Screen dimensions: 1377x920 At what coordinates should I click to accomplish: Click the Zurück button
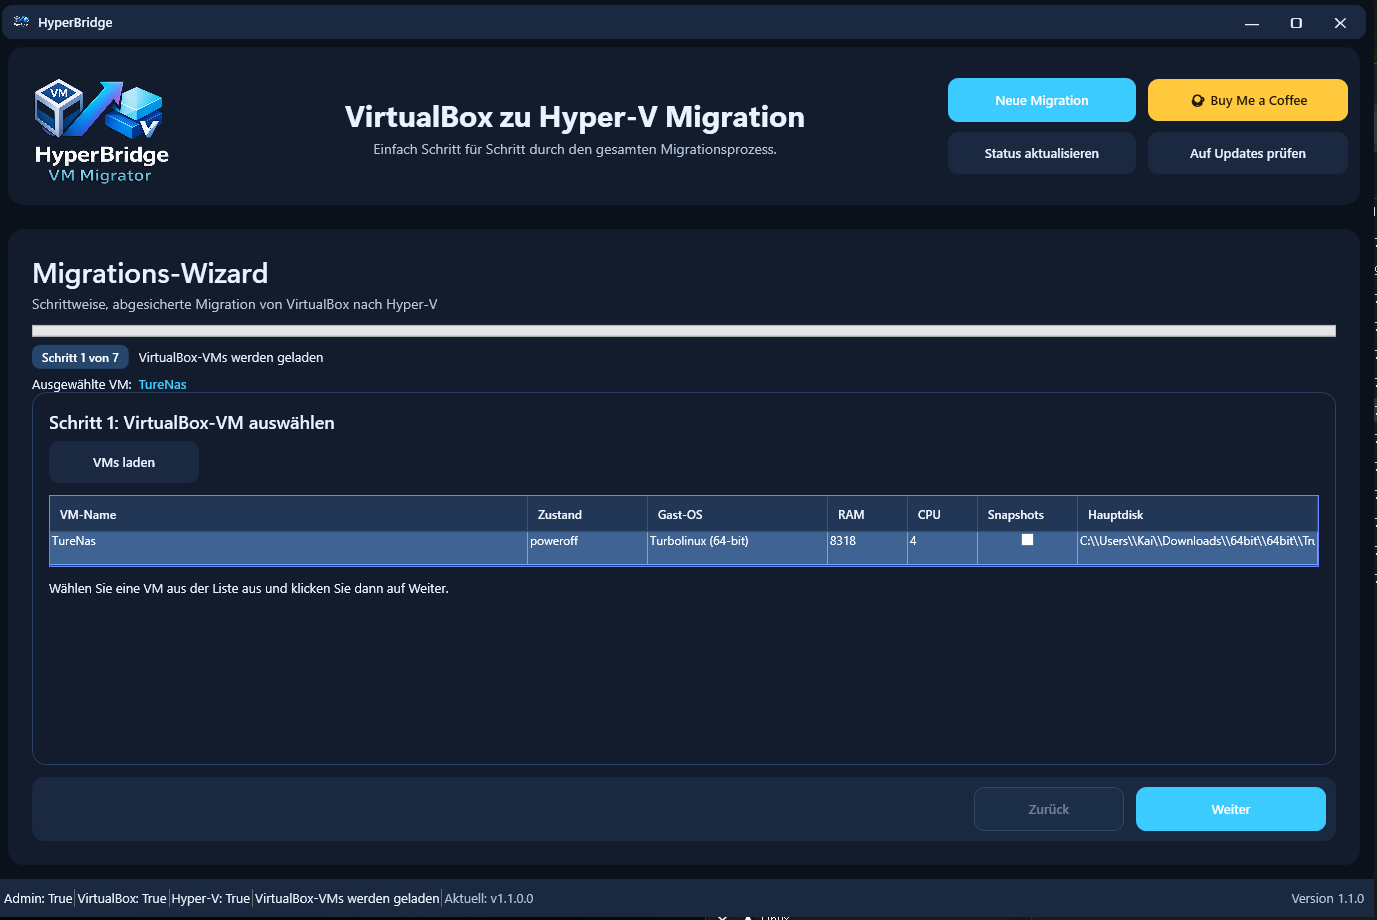coord(1048,808)
